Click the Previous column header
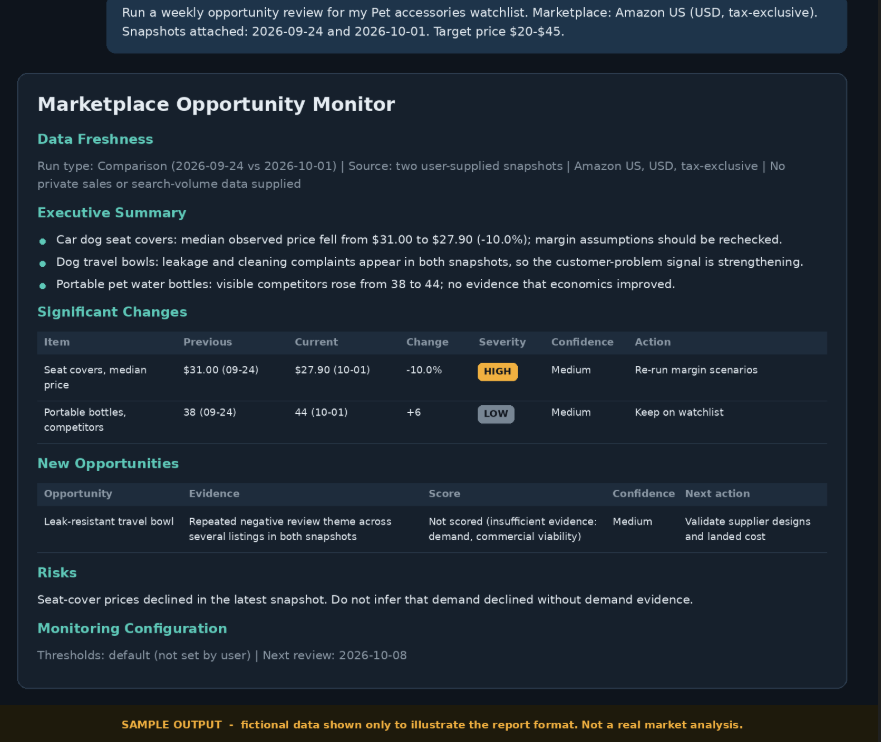 pos(207,342)
